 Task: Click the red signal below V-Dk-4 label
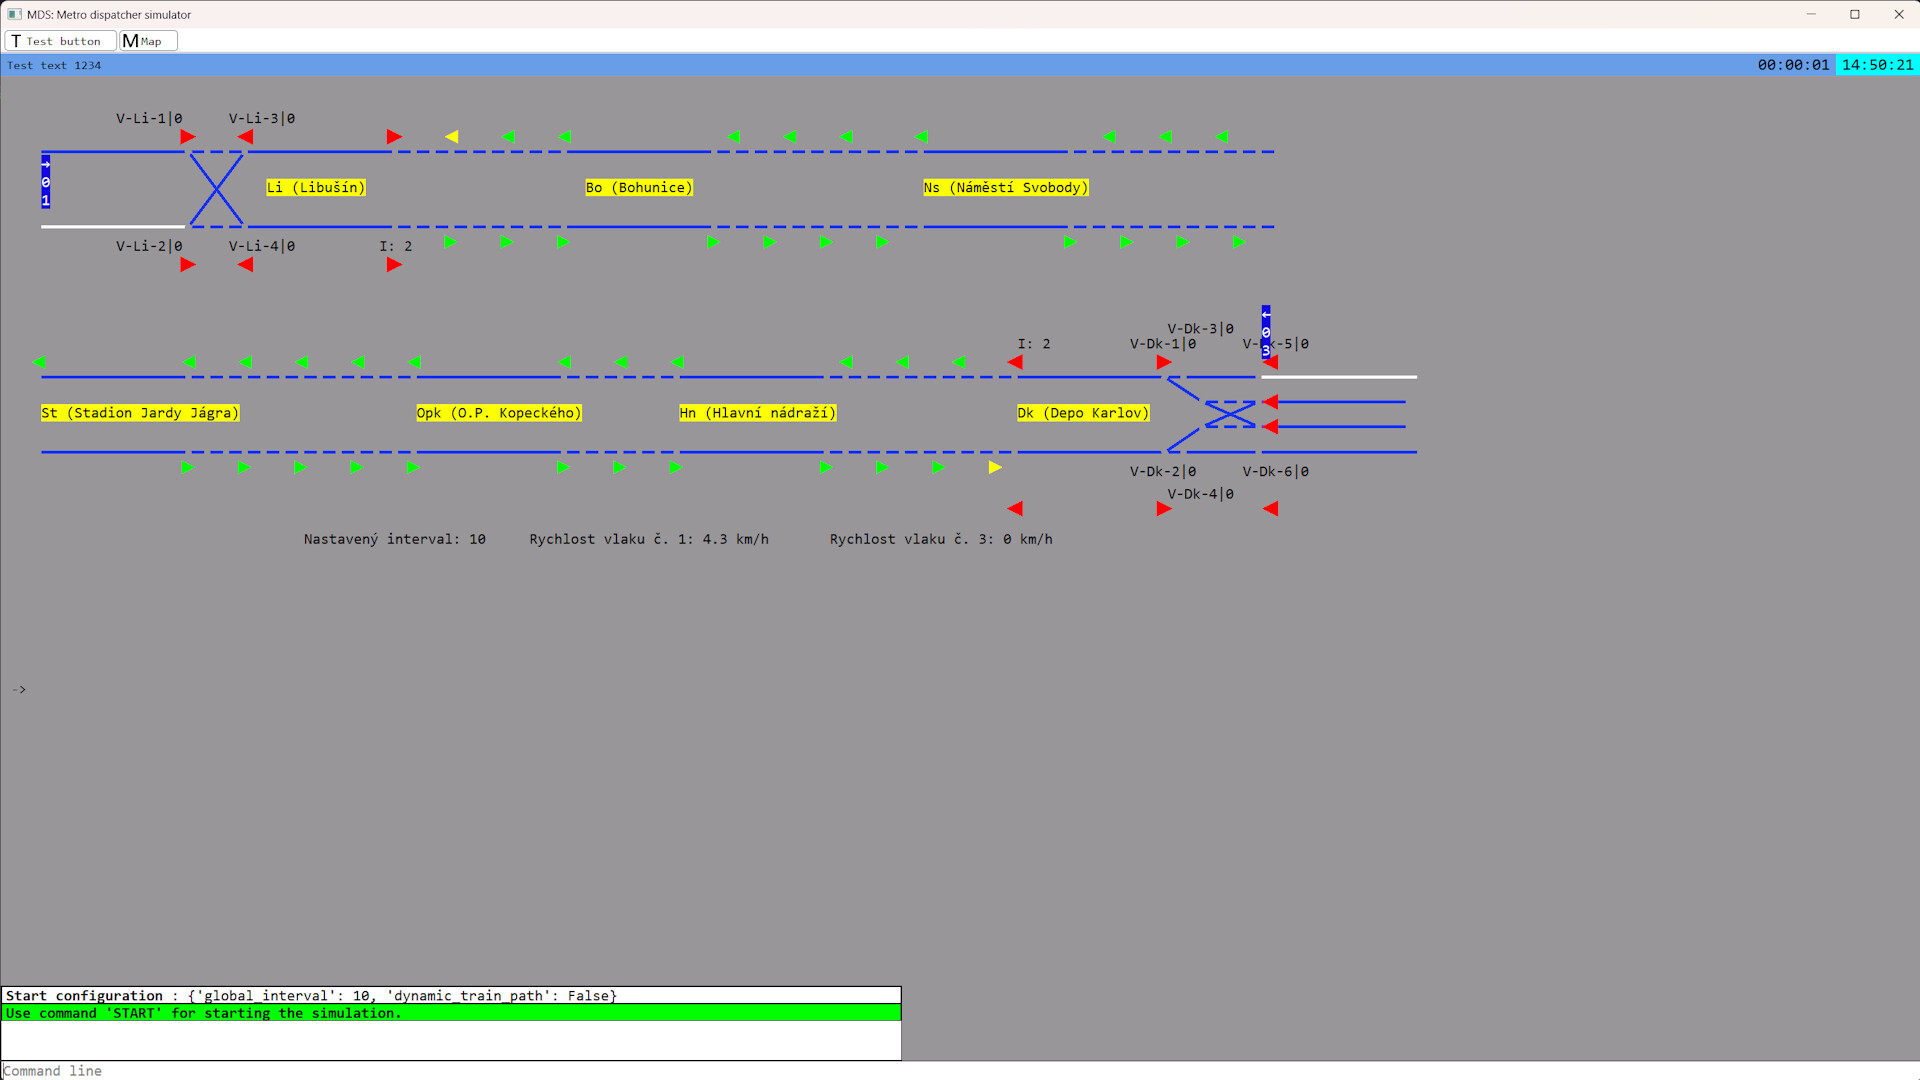pos(1163,509)
